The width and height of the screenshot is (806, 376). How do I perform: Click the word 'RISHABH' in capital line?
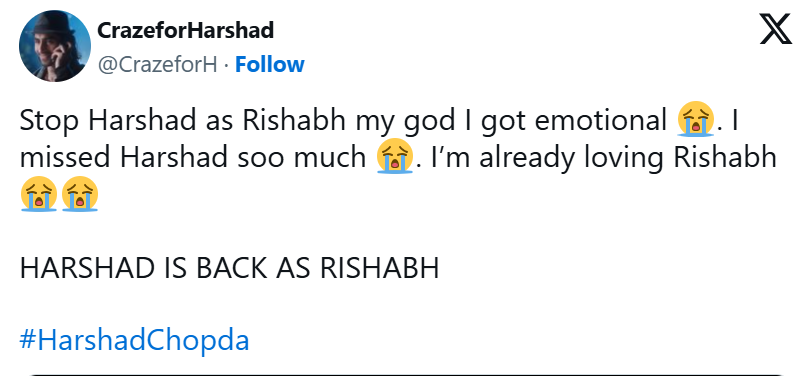point(380,268)
